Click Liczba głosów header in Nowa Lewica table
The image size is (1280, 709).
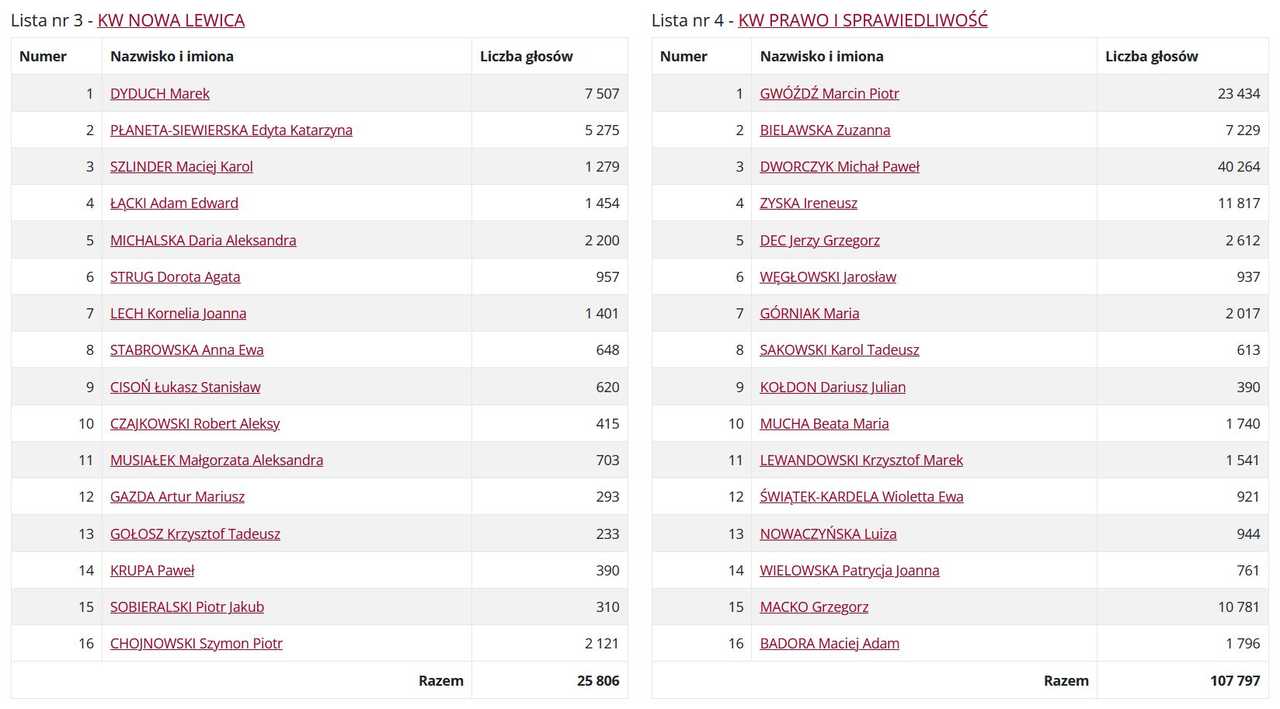(526, 56)
